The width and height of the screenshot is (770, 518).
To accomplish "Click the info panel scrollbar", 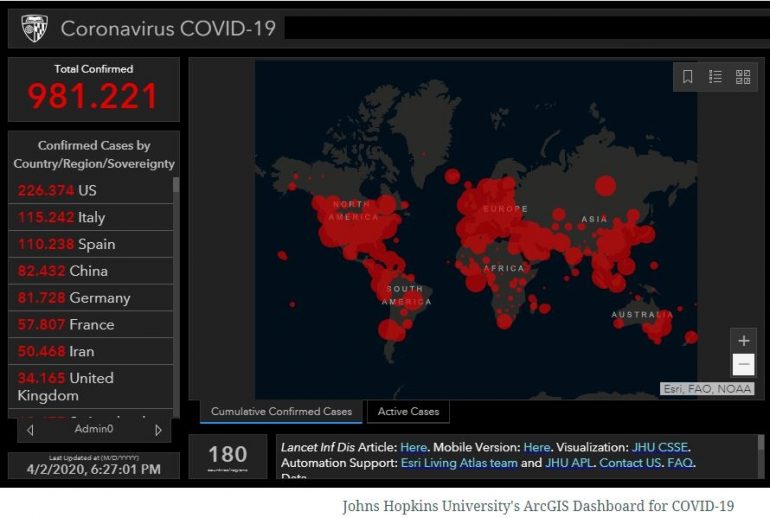I will pyautogui.click(x=761, y=457).
